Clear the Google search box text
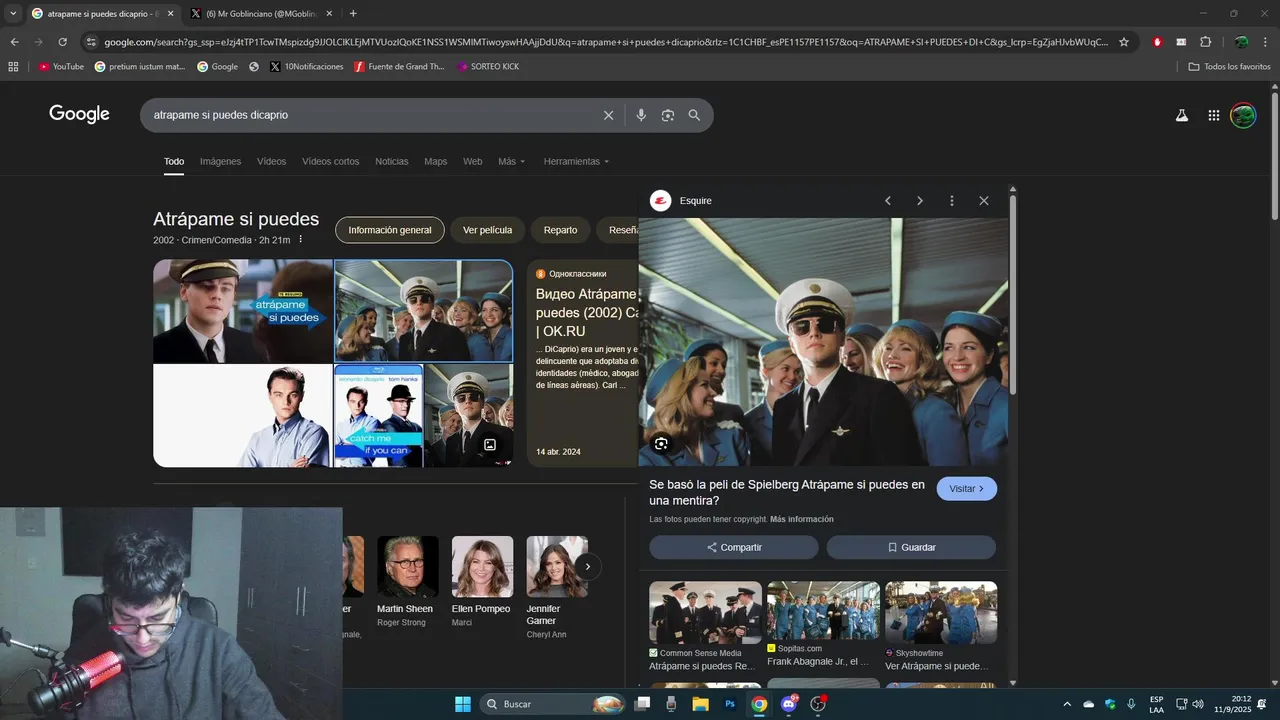Image resolution: width=1280 pixels, height=720 pixels. click(x=608, y=115)
